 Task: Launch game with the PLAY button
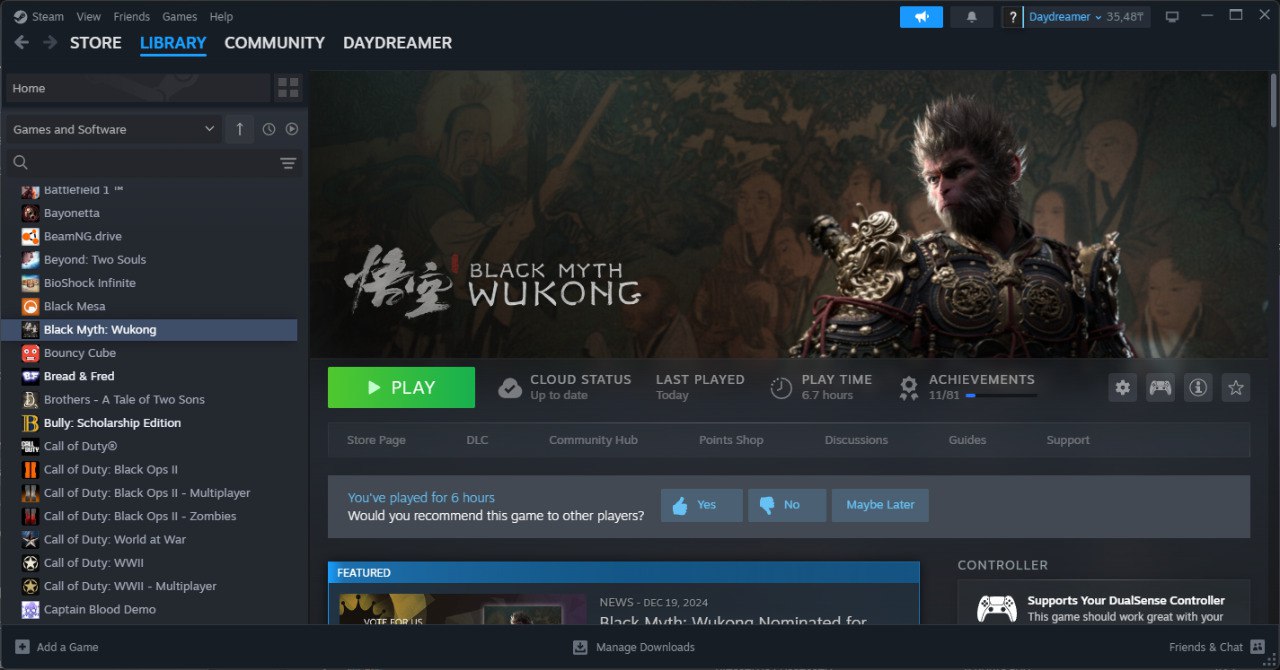coord(401,387)
